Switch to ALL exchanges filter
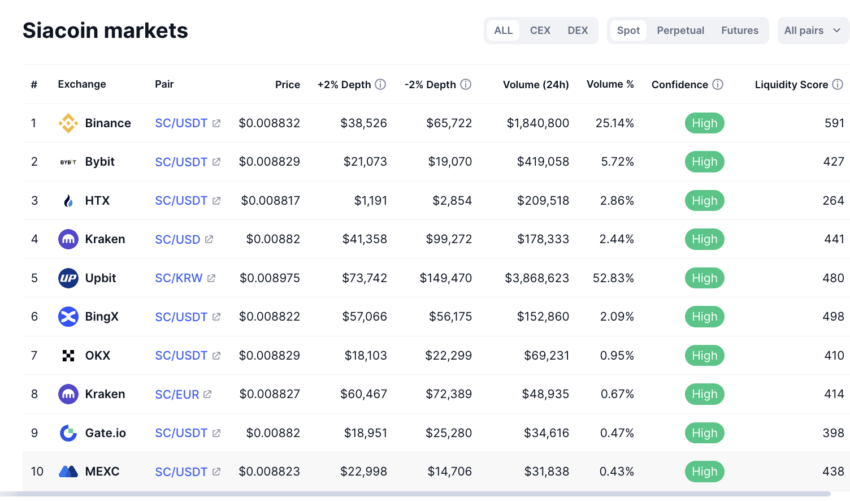 (503, 31)
